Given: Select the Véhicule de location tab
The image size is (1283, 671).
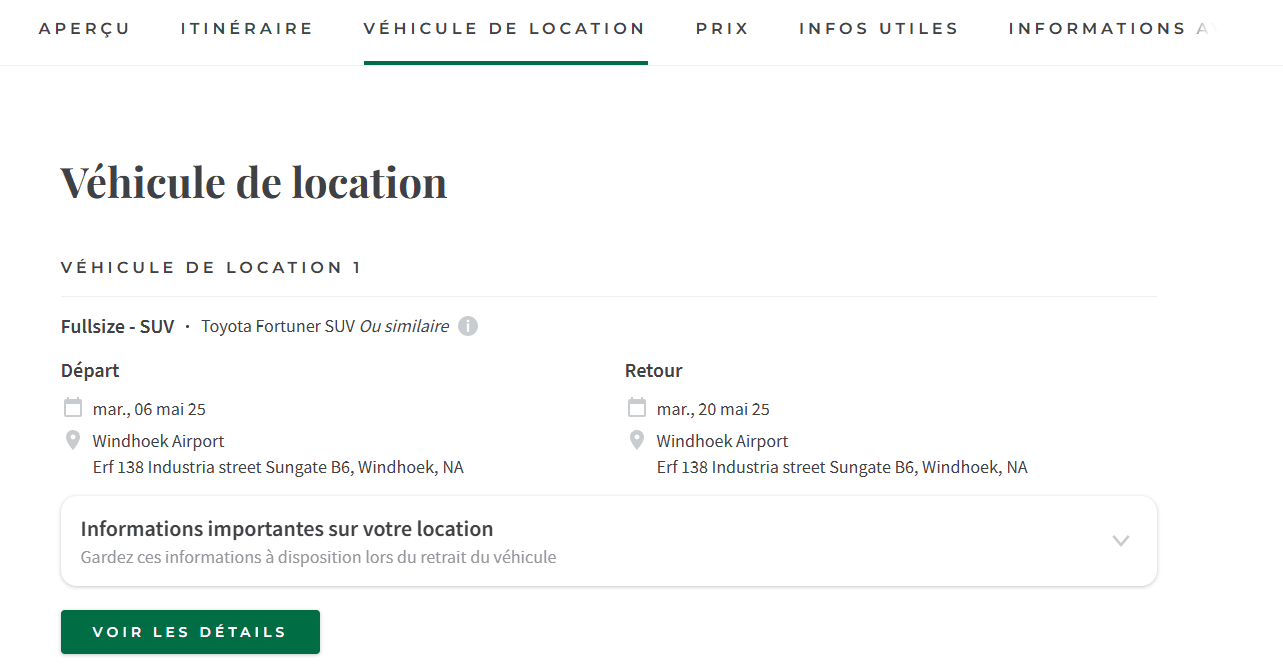Looking at the screenshot, I should tap(505, 29).
